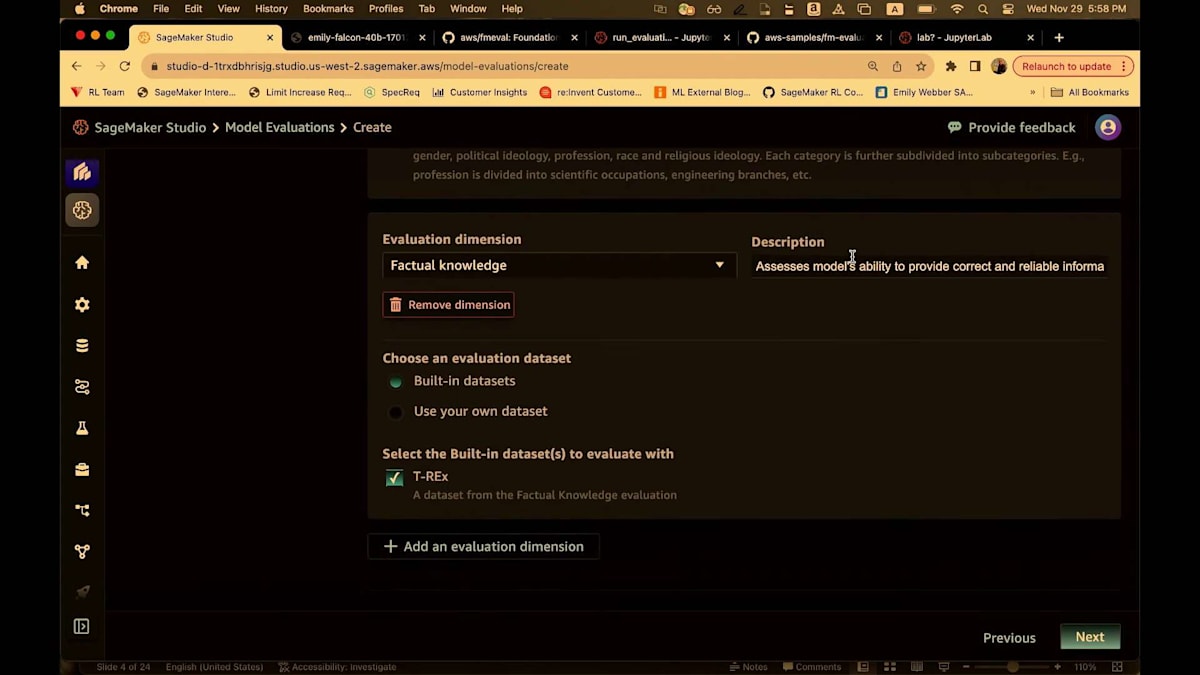Go to SageMaker Studio breadcrumb
1200x675 pixels.
(x=150, y=128)
